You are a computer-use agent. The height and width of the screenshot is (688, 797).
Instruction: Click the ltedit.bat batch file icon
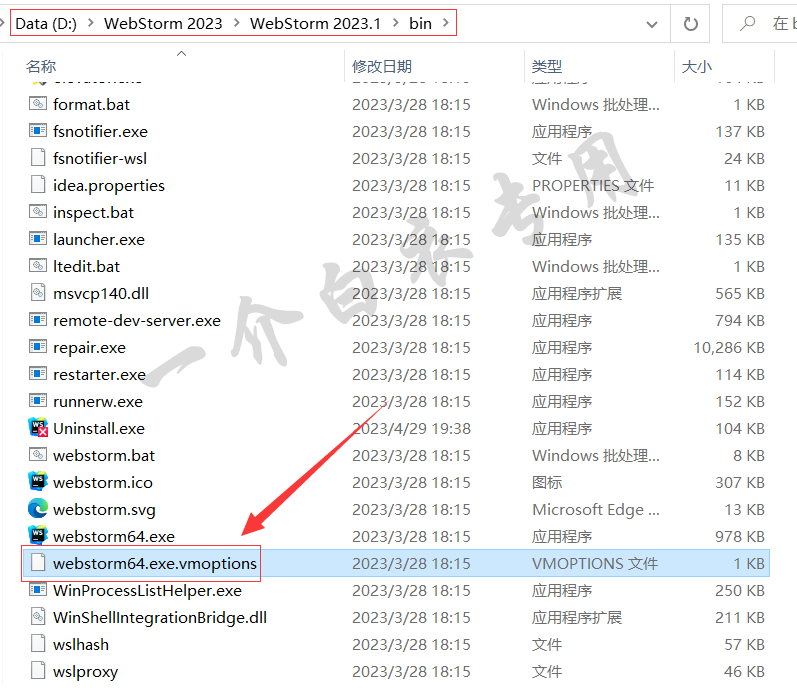[x=38, y=266]
